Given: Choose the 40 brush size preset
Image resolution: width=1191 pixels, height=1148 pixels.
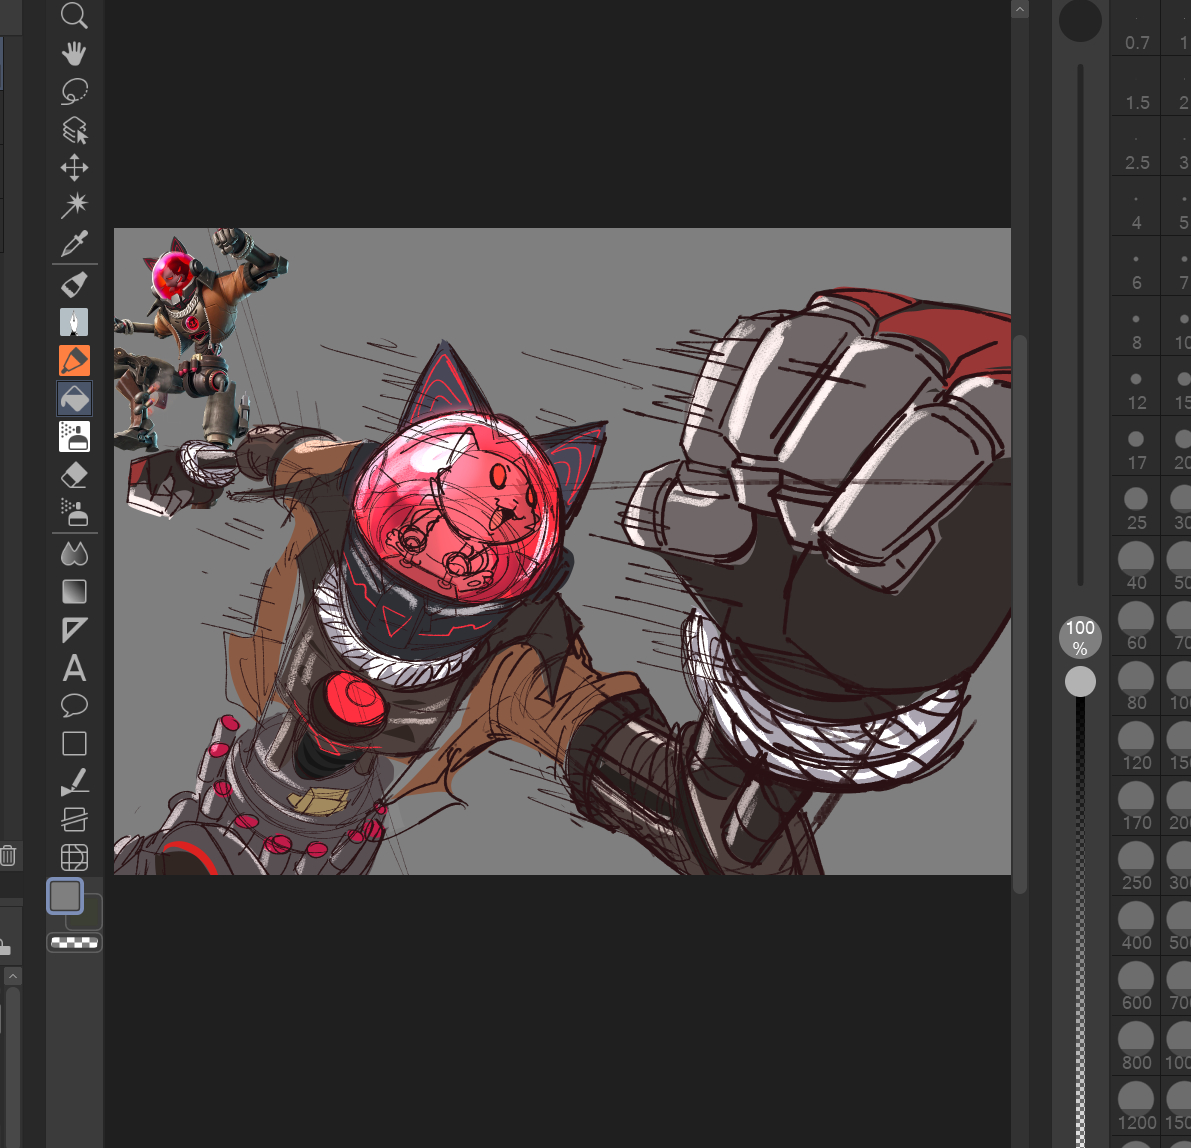Looking at the screenshot, I should [1136, 566].
